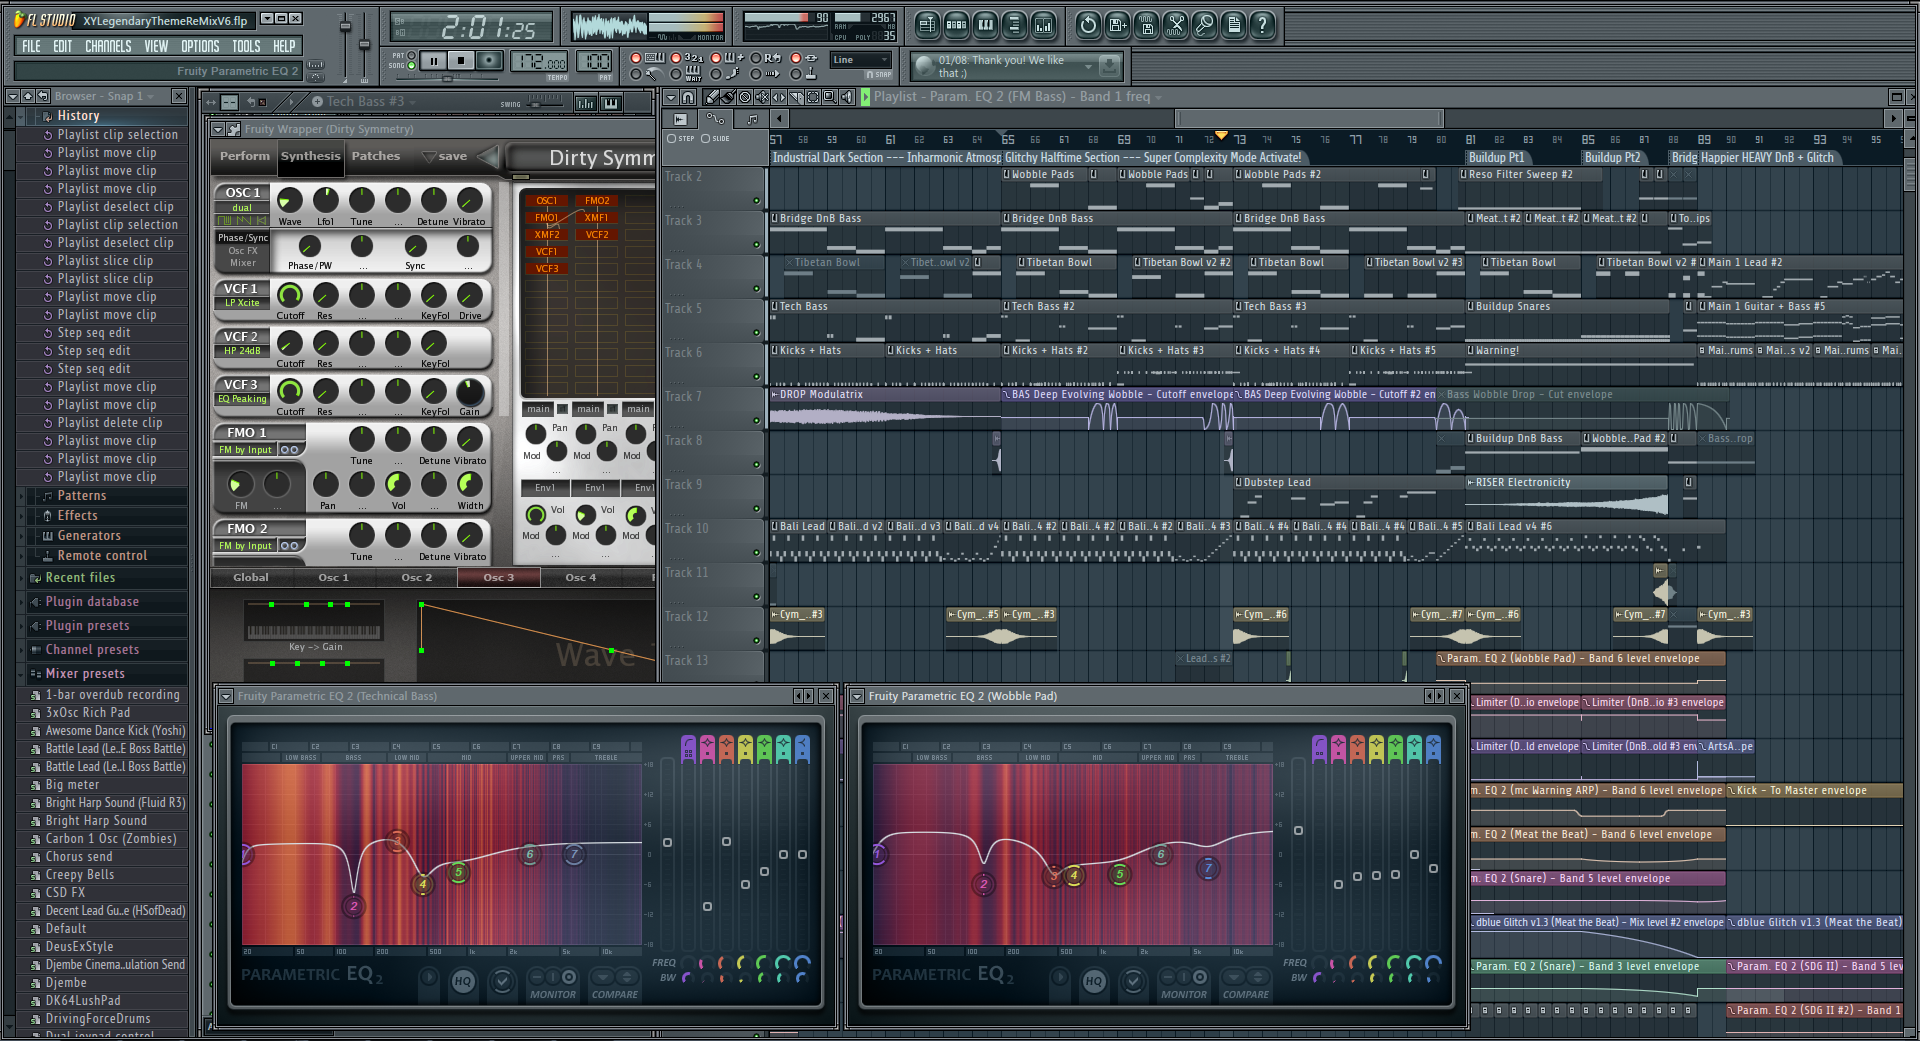
Task: Open the Fruity Wrapper options dropdown arrow
Action: coord(218,129)
